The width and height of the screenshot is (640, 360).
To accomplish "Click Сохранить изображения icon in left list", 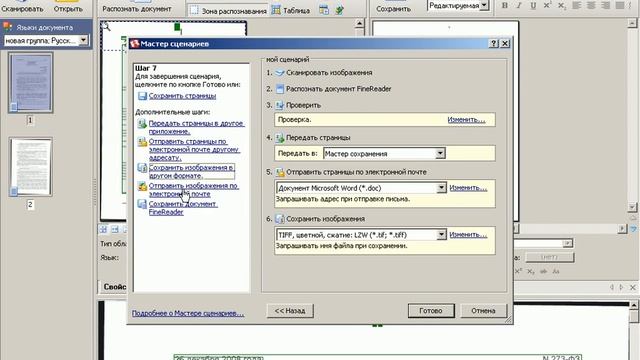I will pos(142,168).
